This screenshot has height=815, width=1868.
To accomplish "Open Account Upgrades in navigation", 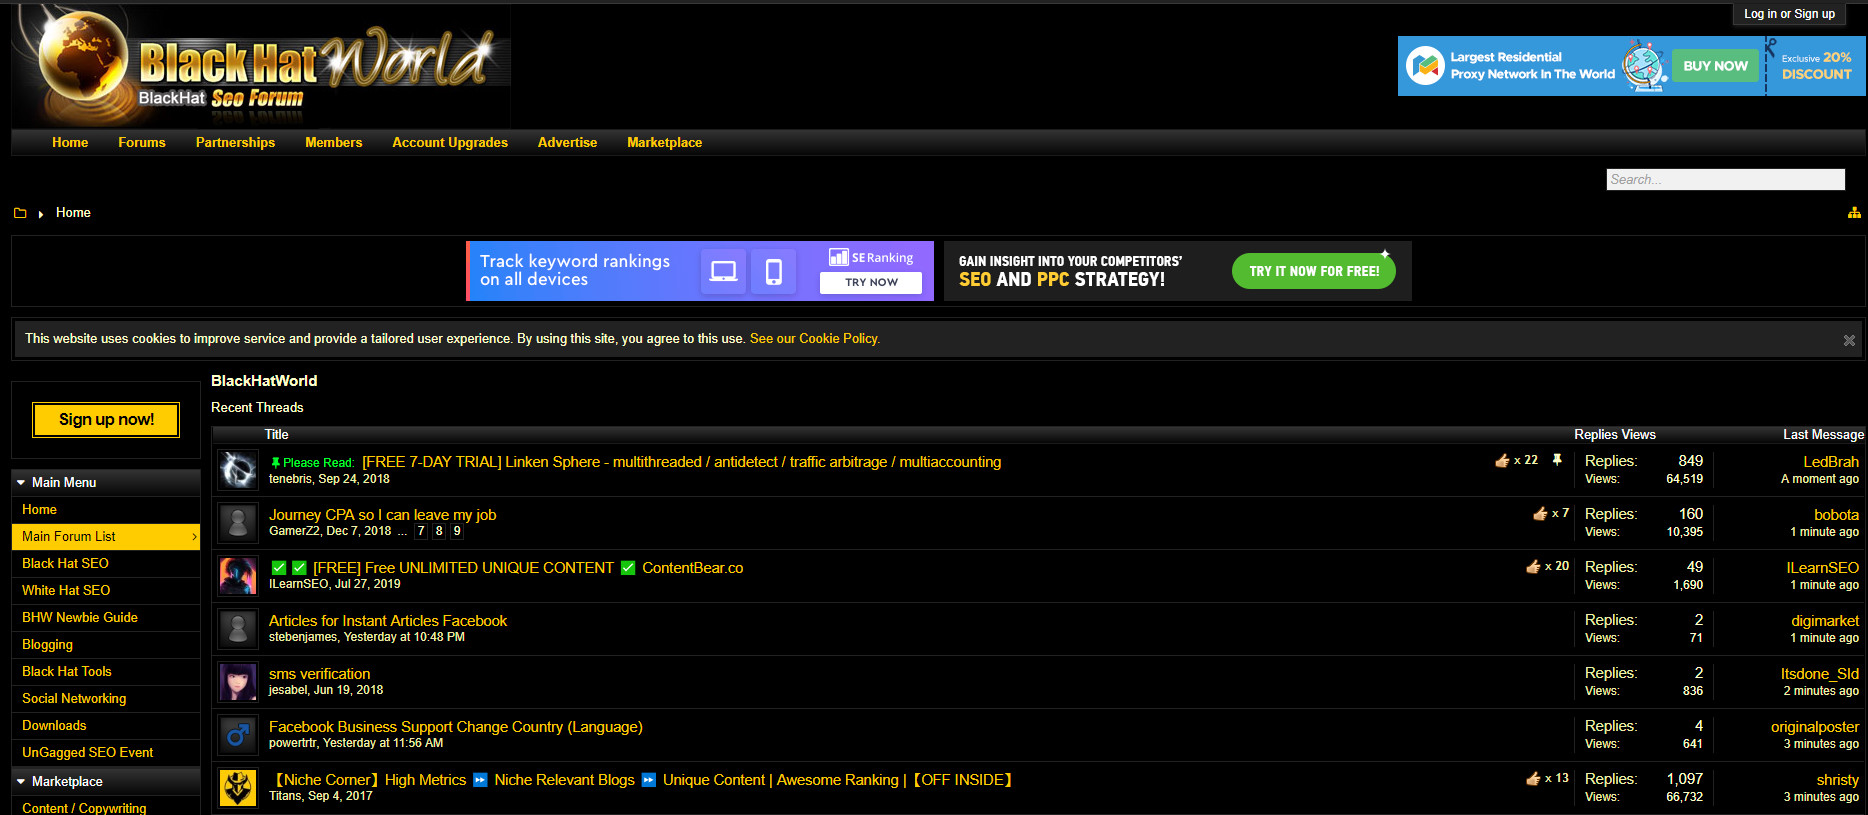I will [x=450, y=142].
